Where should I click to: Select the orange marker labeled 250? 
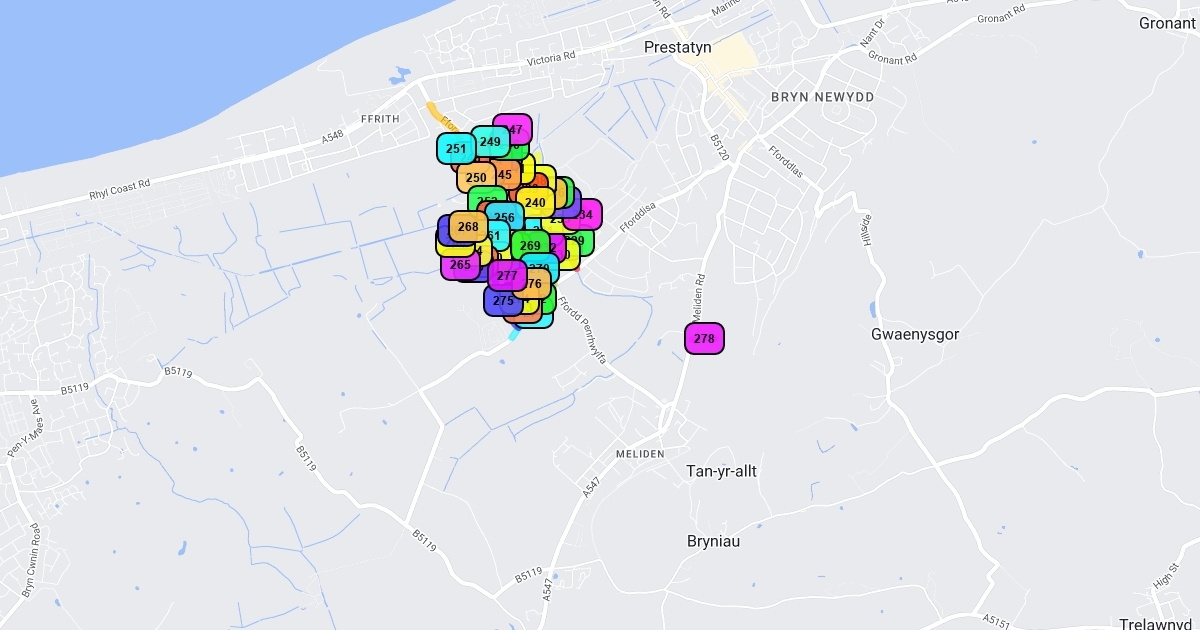(x=476, y=178)
